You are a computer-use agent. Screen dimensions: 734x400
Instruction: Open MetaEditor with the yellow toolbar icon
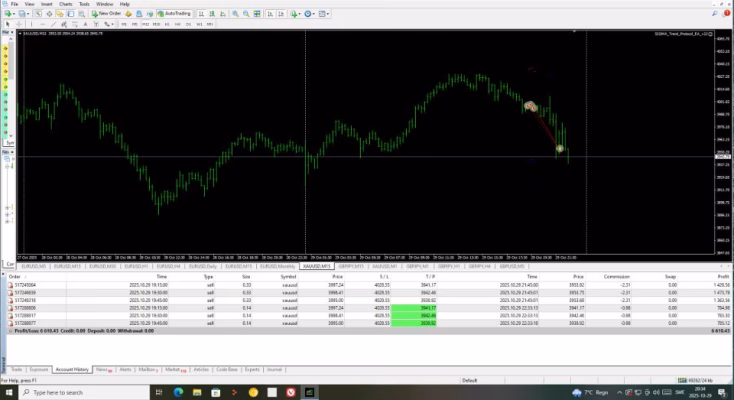click(x=128, y=14)
